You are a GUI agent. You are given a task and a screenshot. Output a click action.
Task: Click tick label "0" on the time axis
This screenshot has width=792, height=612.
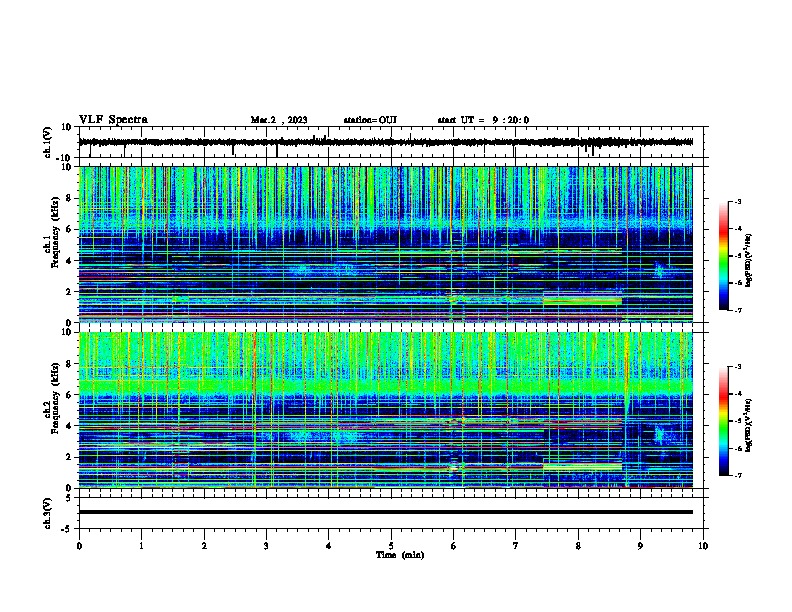click(x=79, y=546)
